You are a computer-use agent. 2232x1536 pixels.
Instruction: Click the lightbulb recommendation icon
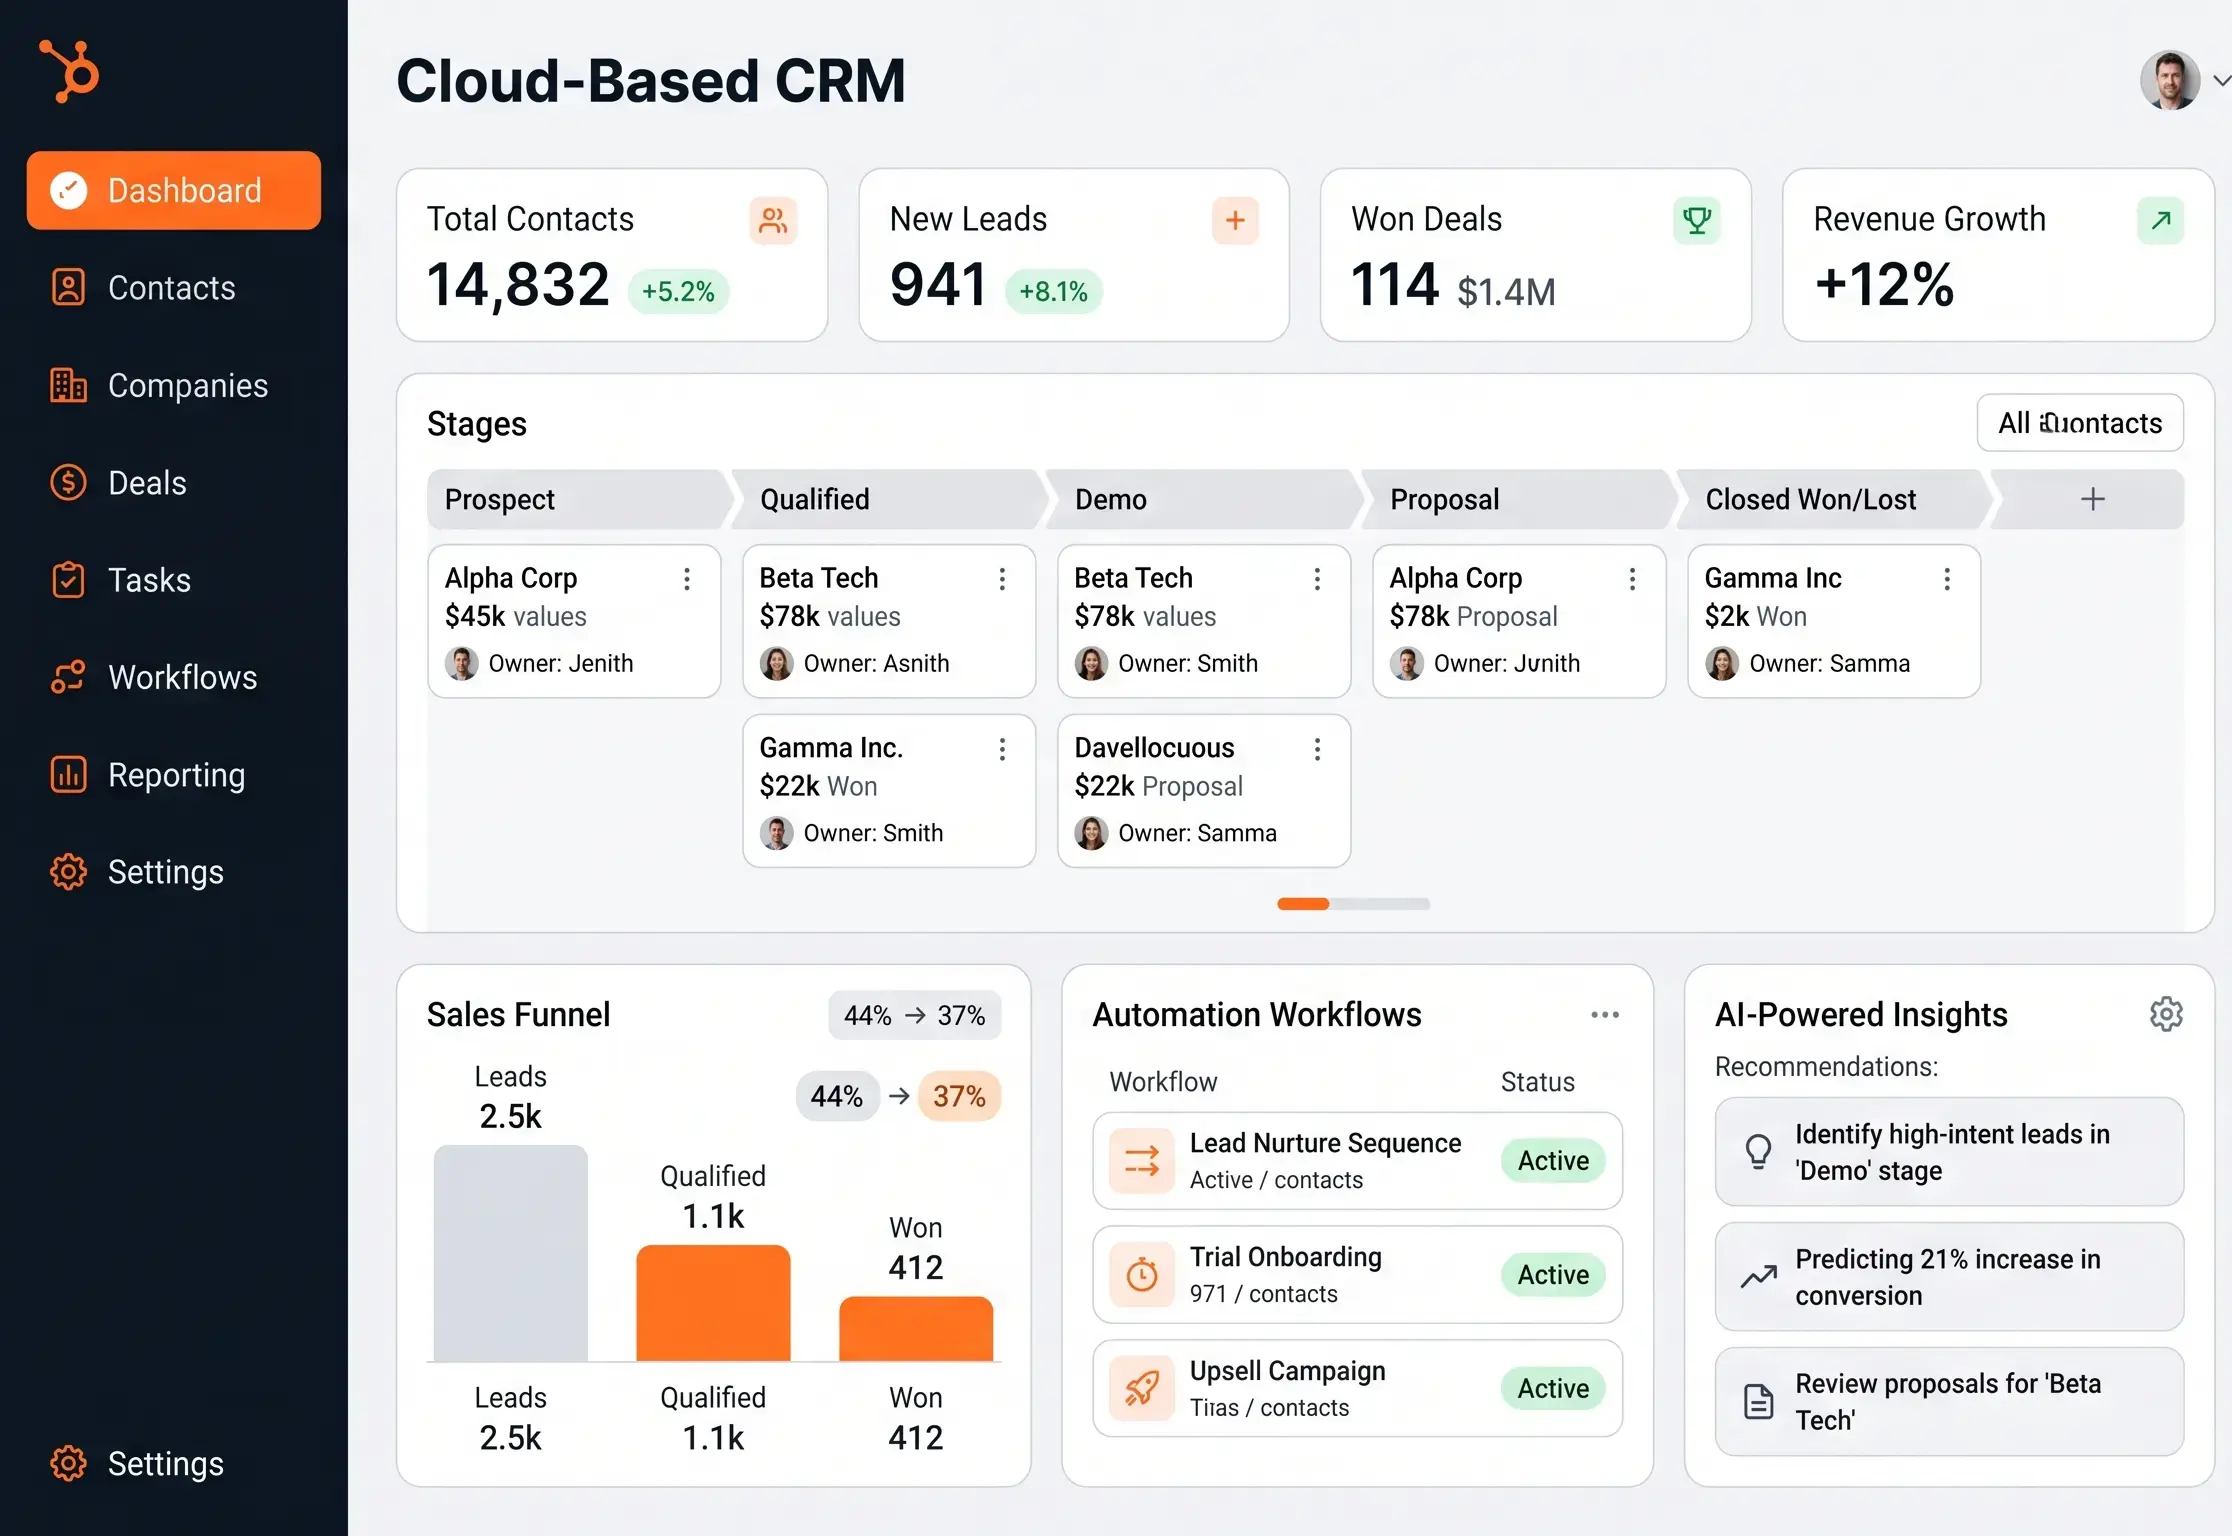point(1758,1152)
